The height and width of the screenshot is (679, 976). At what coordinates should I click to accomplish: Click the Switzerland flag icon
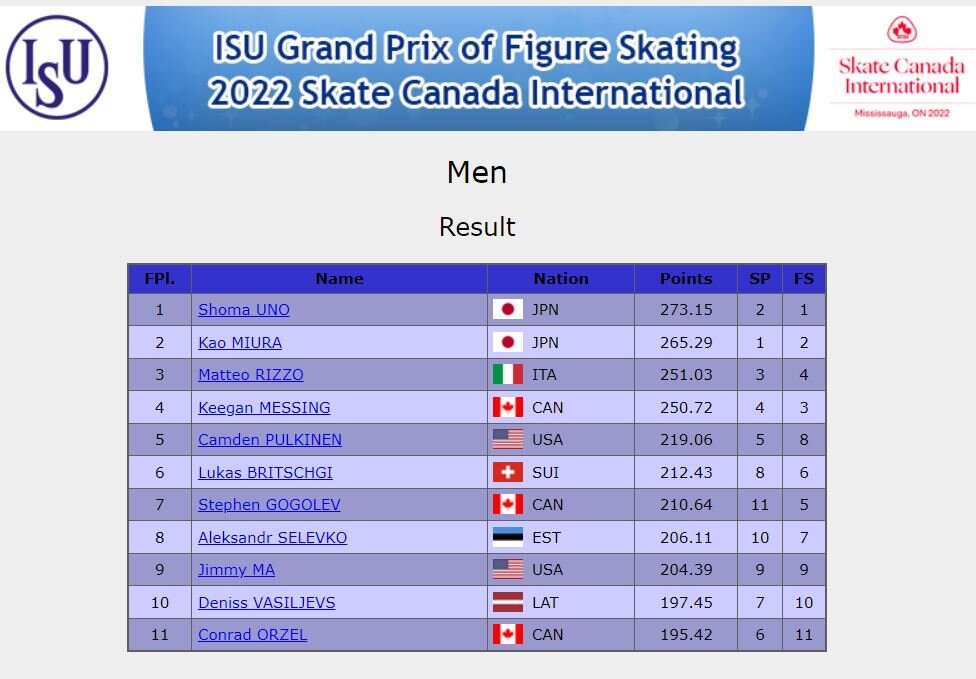(x=507, y=472)
